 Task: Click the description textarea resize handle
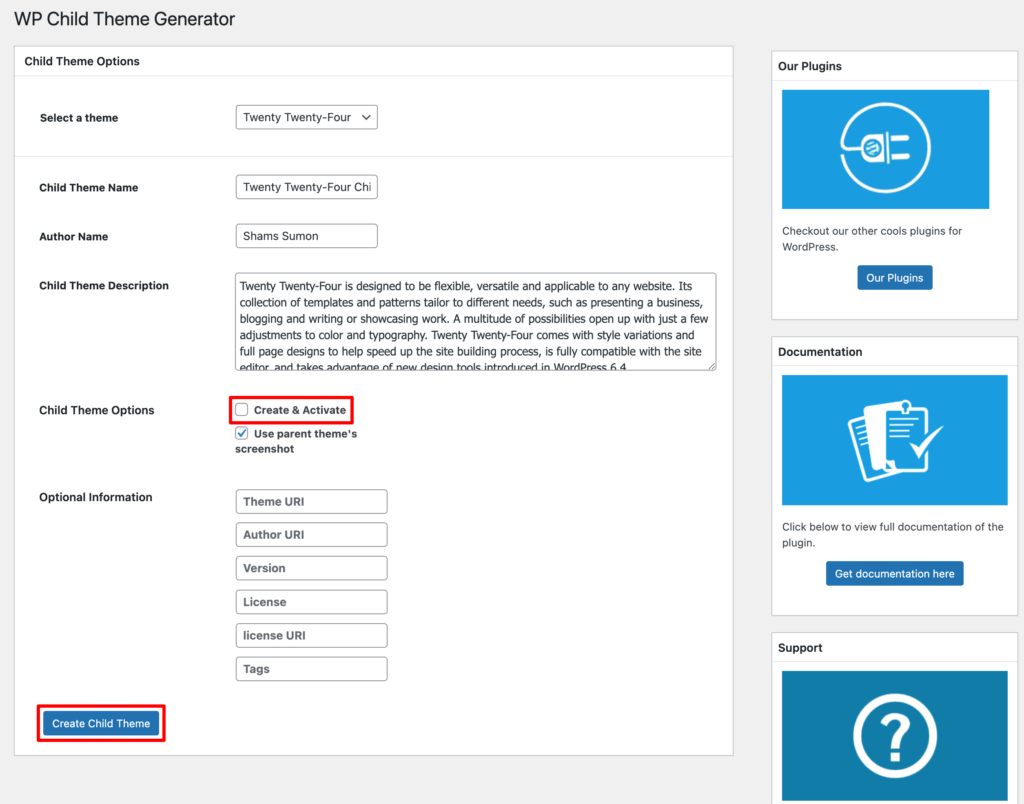(x=712, y=366)
